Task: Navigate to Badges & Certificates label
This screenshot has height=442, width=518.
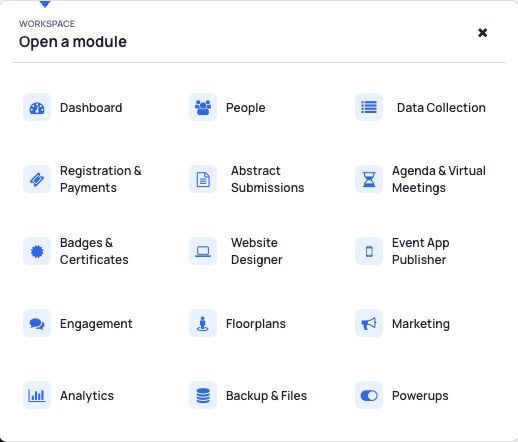Action: click(94, 251)
